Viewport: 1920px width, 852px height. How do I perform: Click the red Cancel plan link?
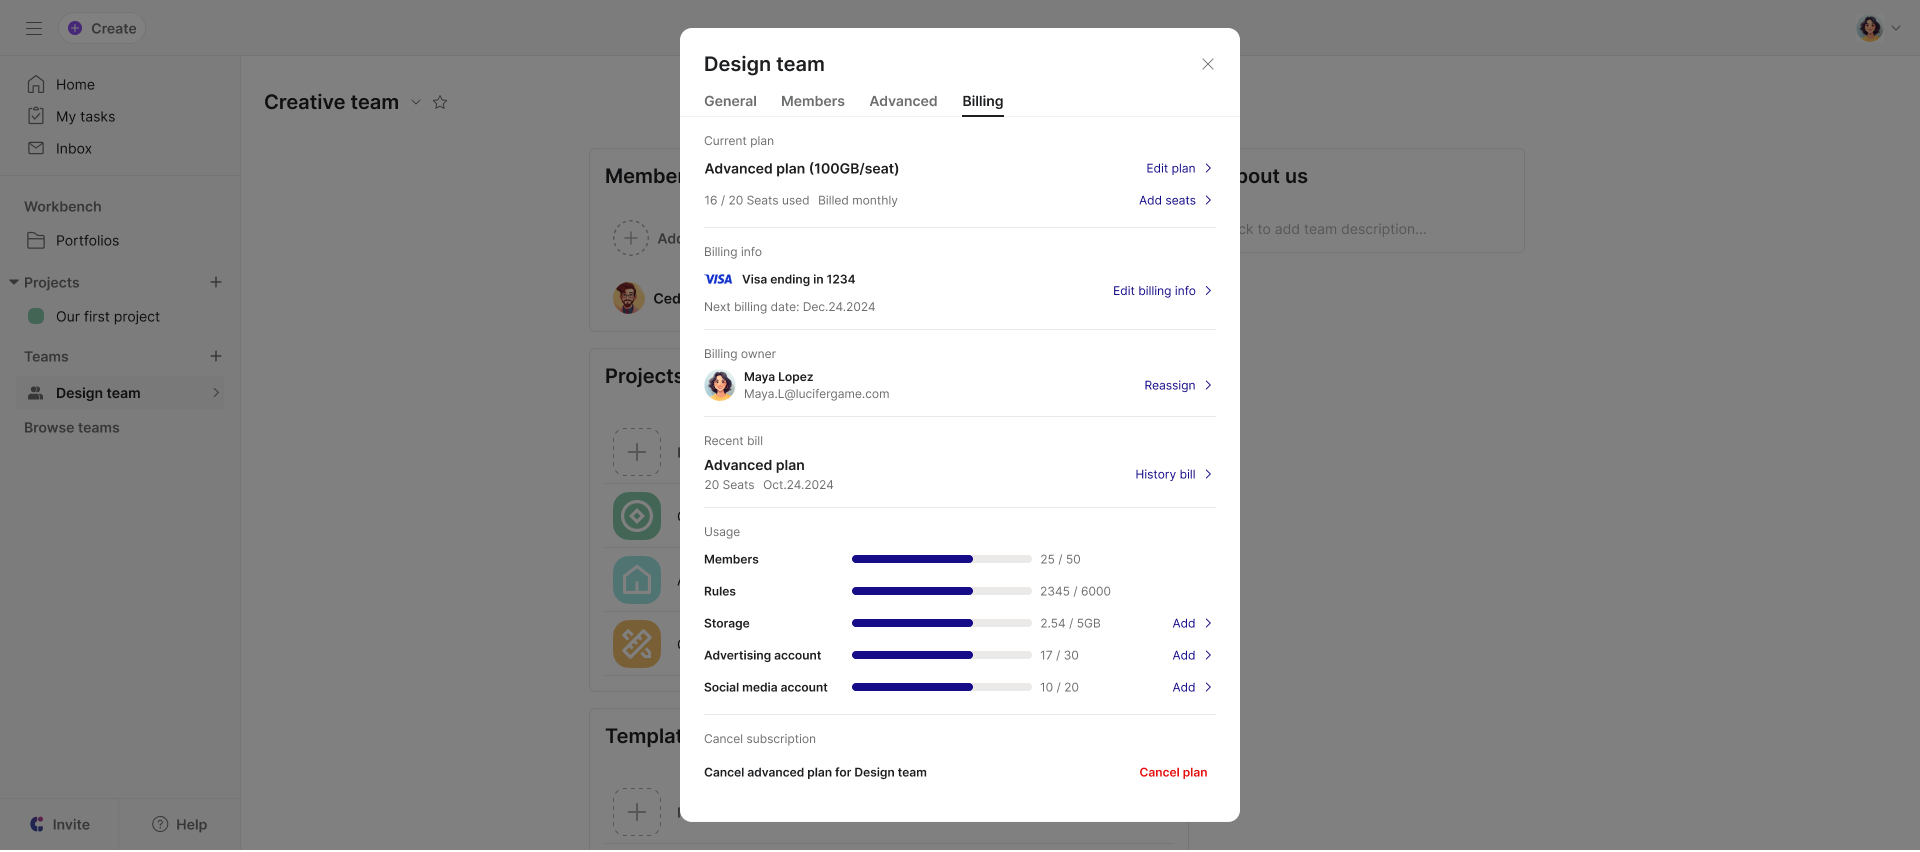click(x=1173, y=772)
